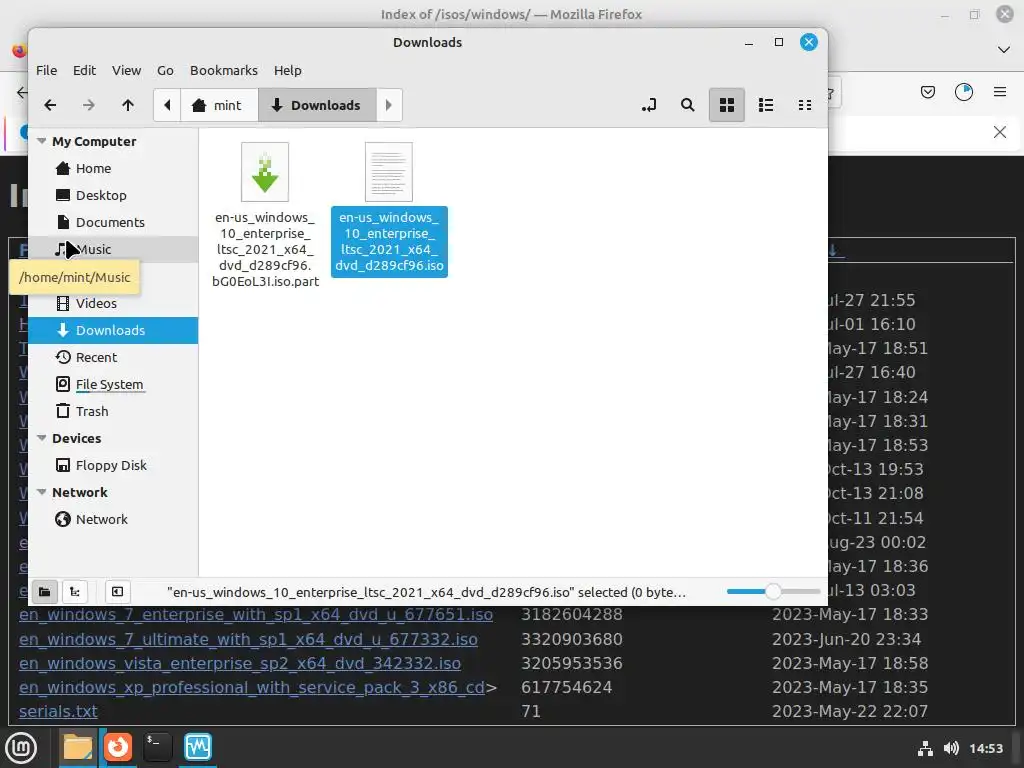
Task: Select Downloads in the sidebar
Action: click(113, 330)
